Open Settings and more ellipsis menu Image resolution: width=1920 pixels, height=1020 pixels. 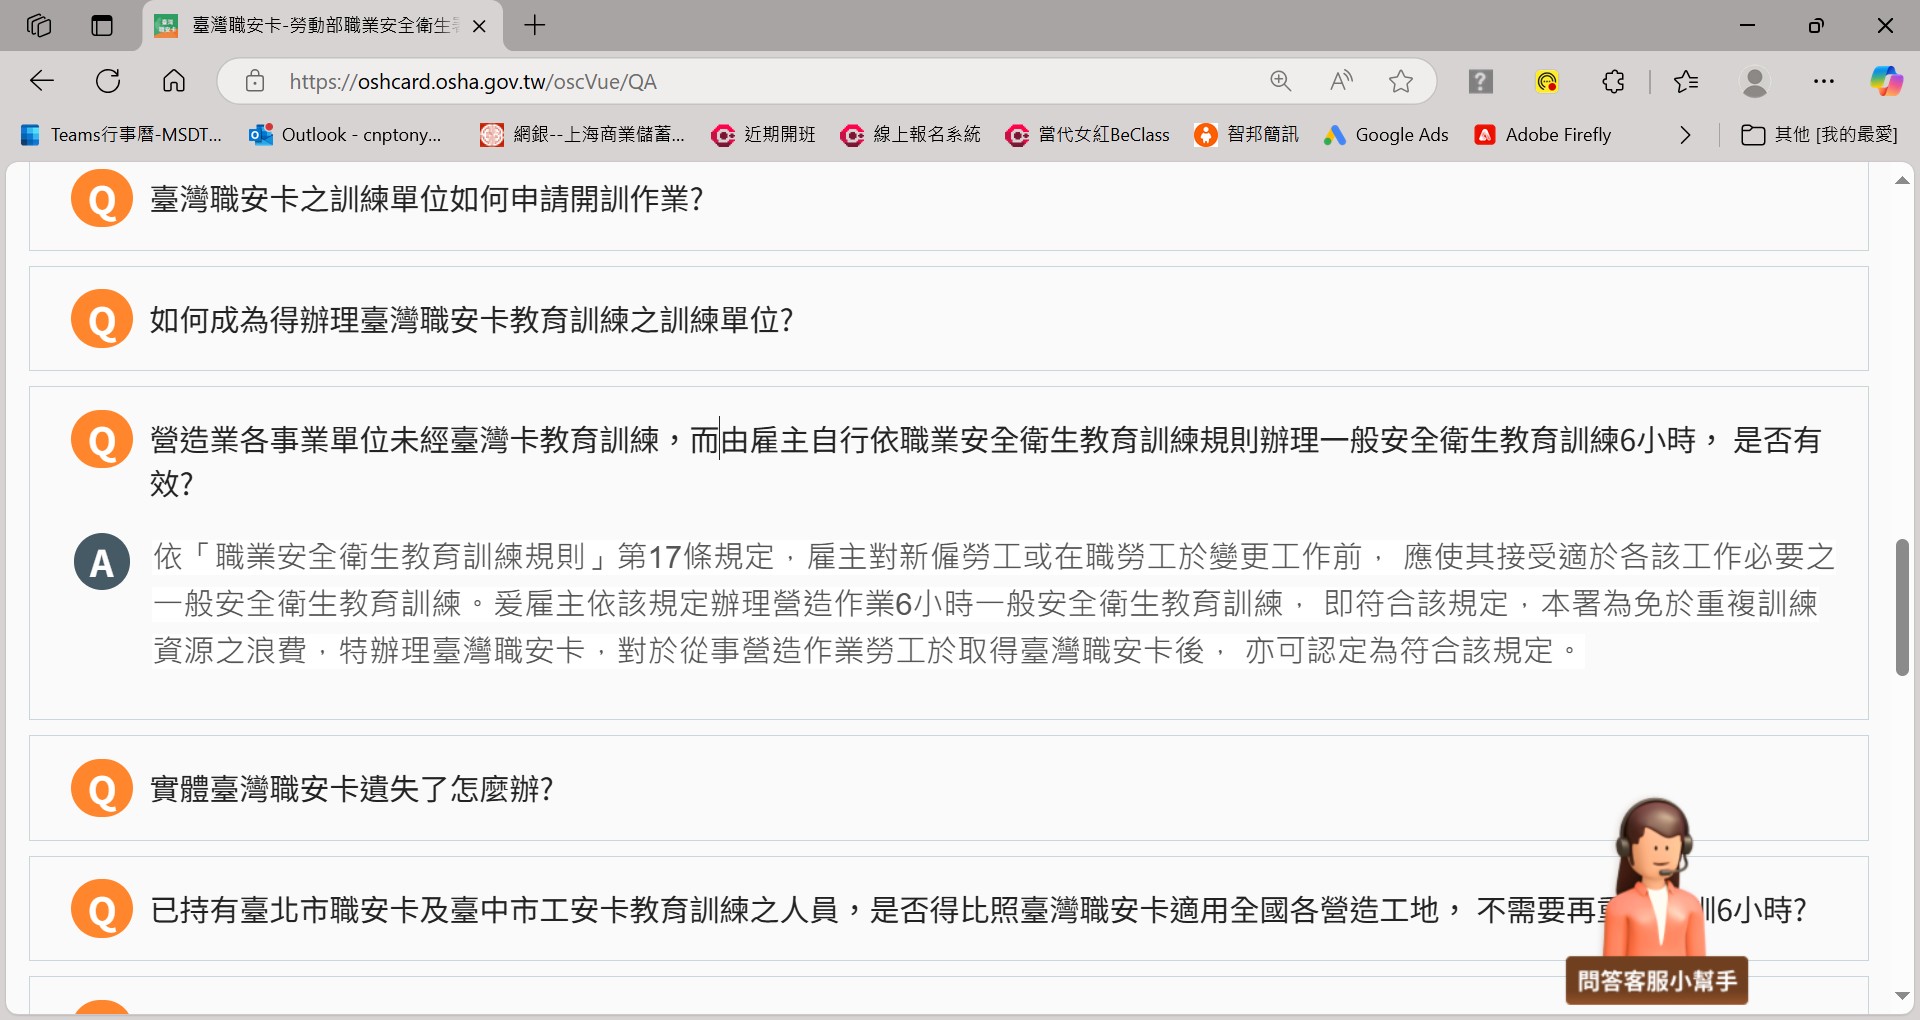click(1824, 81)
